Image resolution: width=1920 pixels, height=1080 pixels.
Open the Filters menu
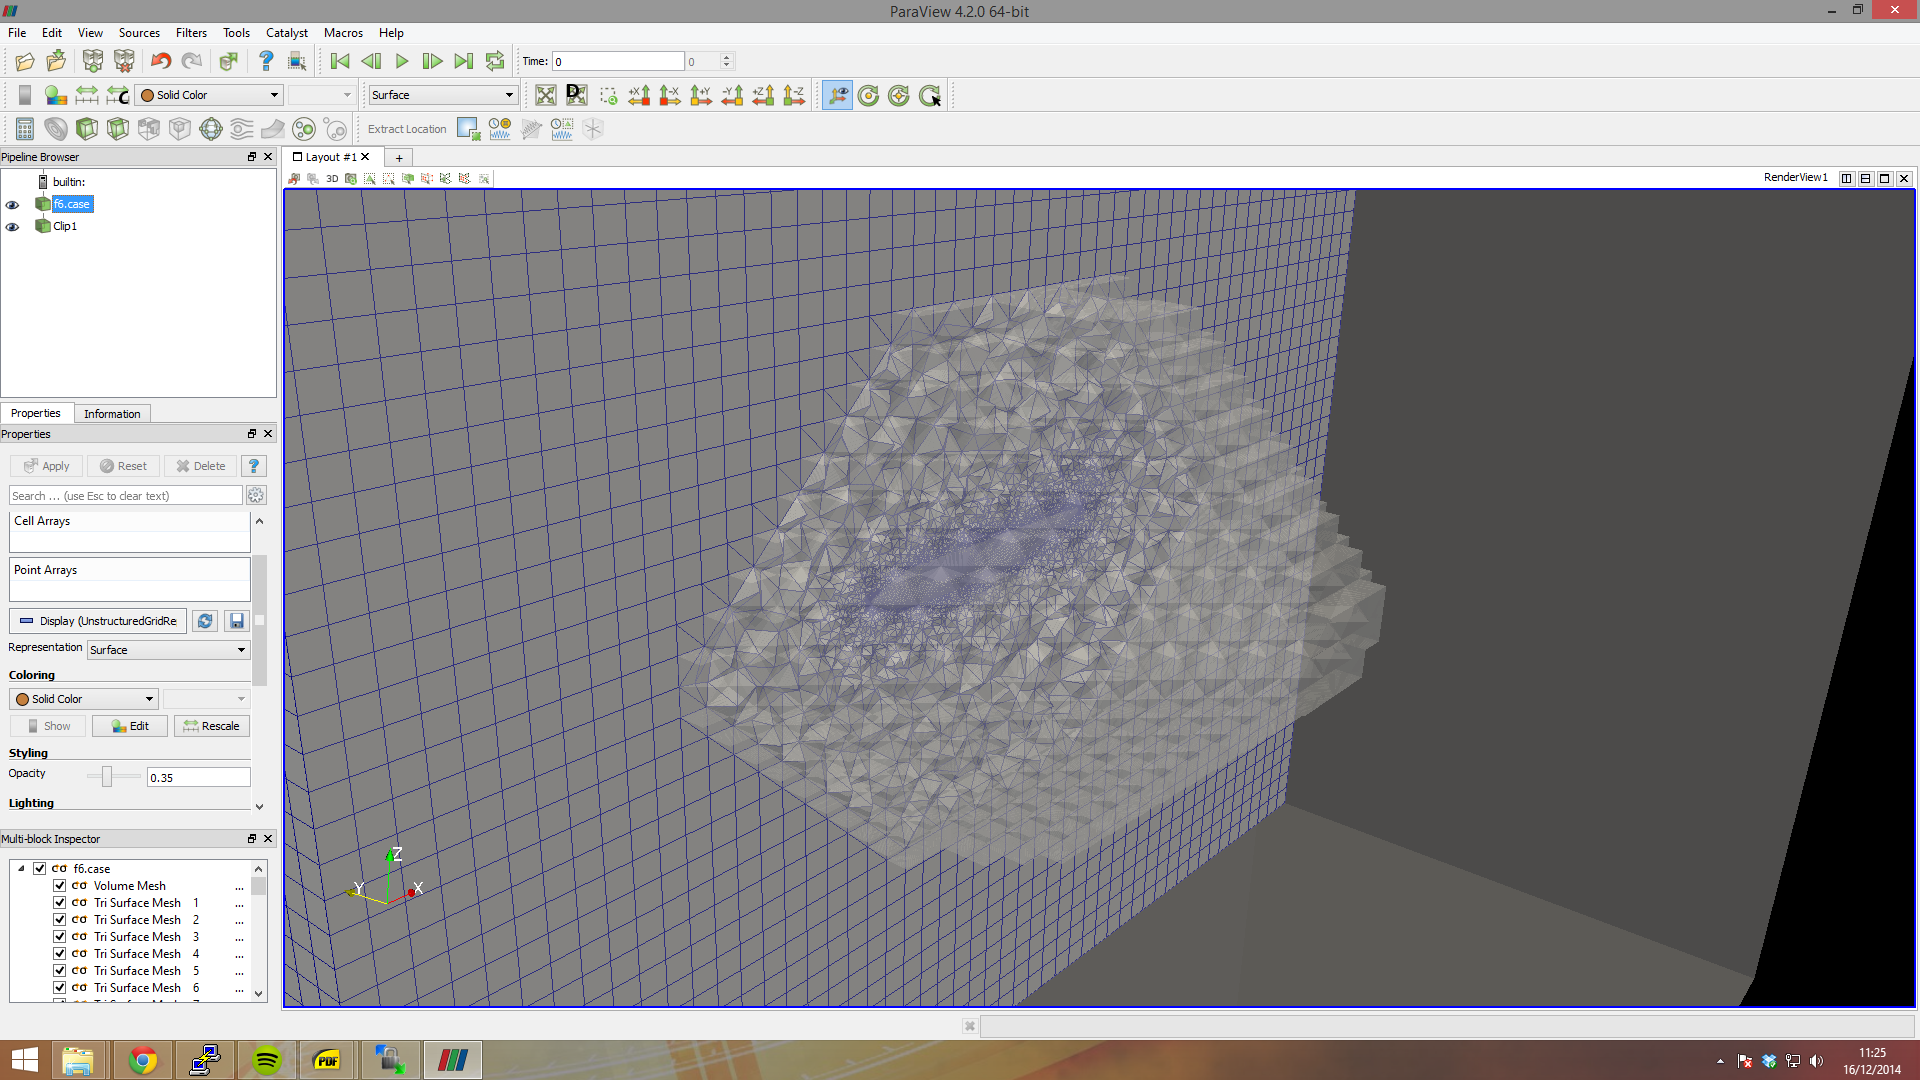[191, 33]
